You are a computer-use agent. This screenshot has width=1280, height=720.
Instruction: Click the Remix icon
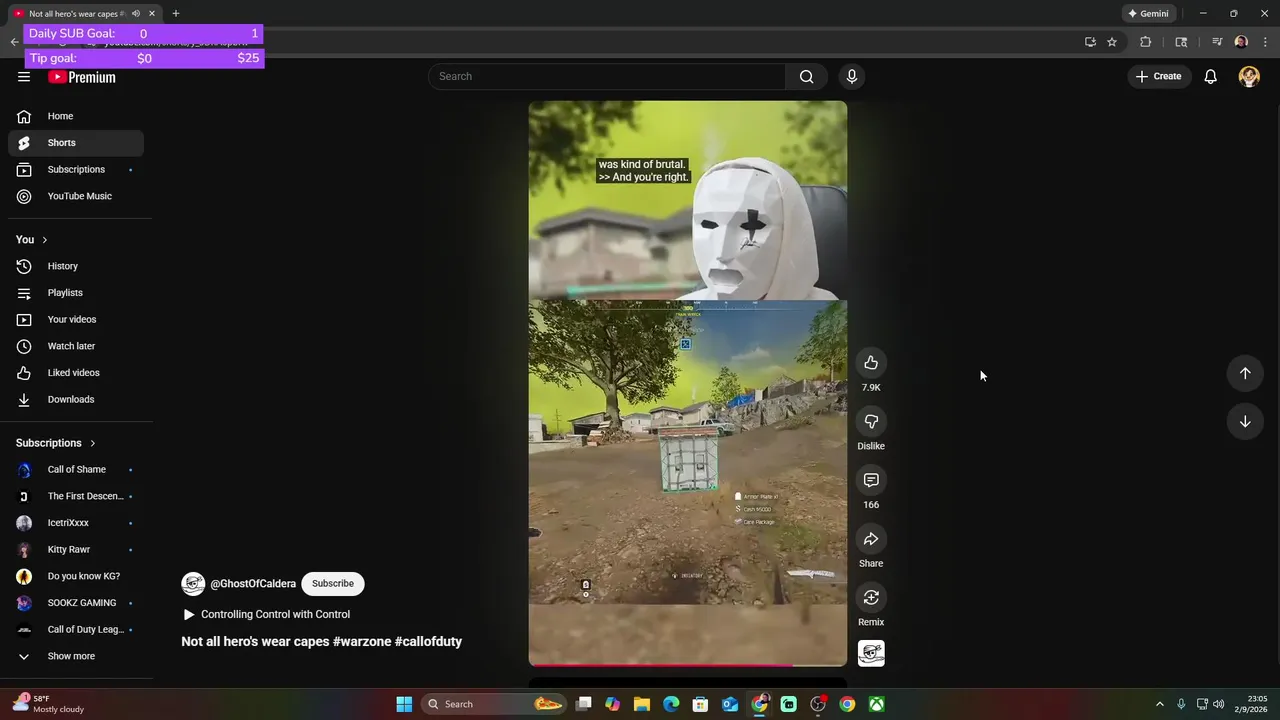pyautogui.click(x=871, y=598)
